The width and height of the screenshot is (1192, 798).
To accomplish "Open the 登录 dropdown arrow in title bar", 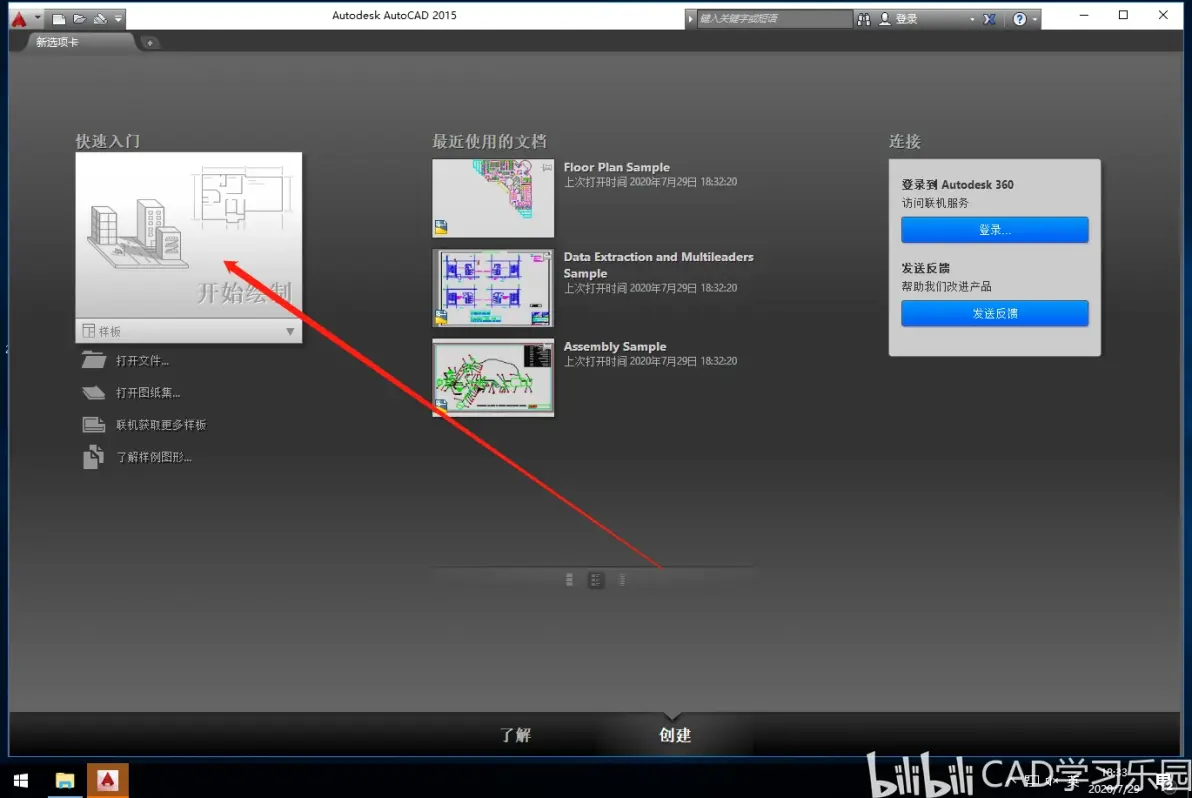I will point(972,19).
